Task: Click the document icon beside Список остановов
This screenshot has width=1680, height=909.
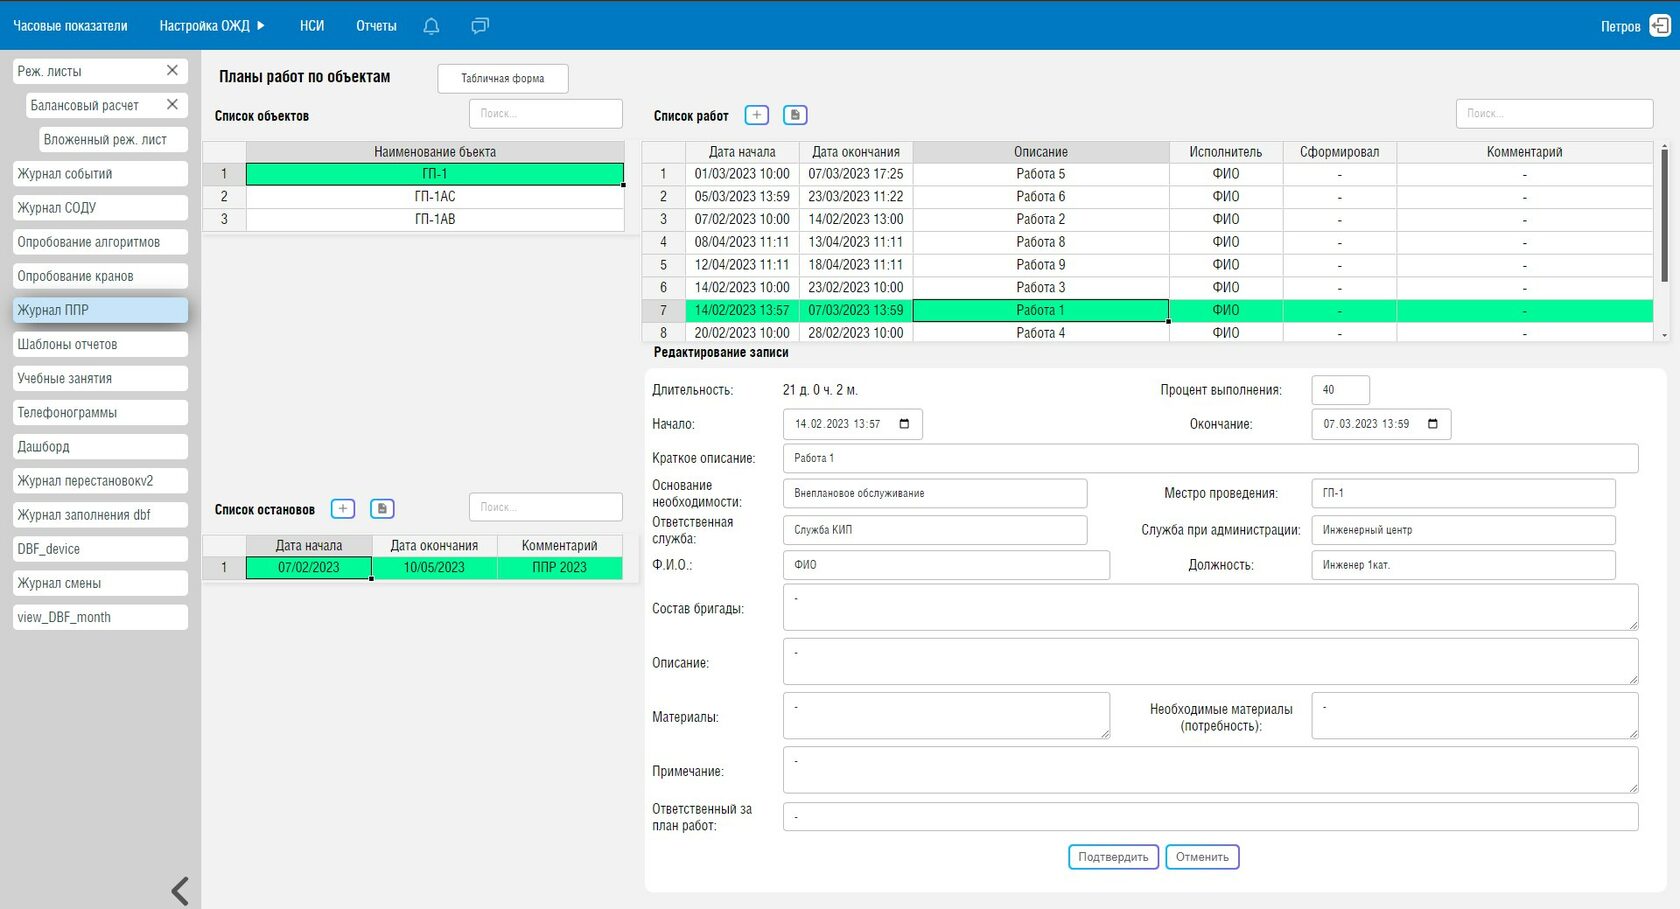Action: (x=382, y=509)
